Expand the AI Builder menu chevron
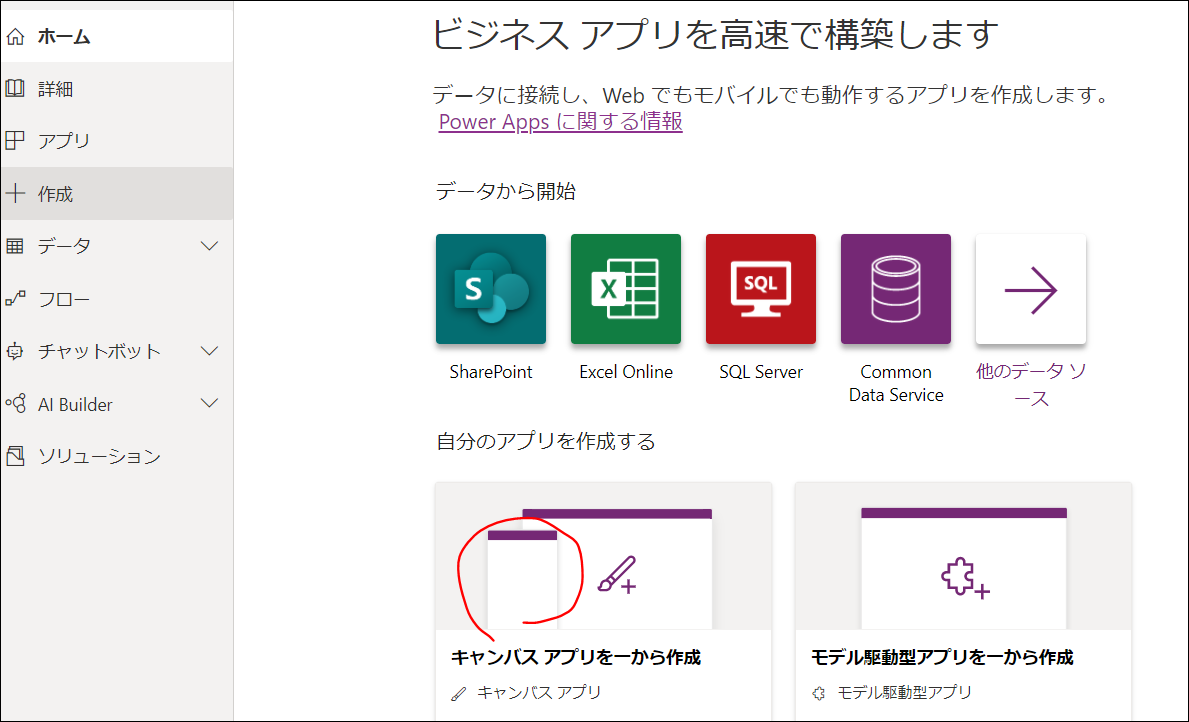Image resolution: width=1189 pixels, height=722 pixels. pos(209,403)
